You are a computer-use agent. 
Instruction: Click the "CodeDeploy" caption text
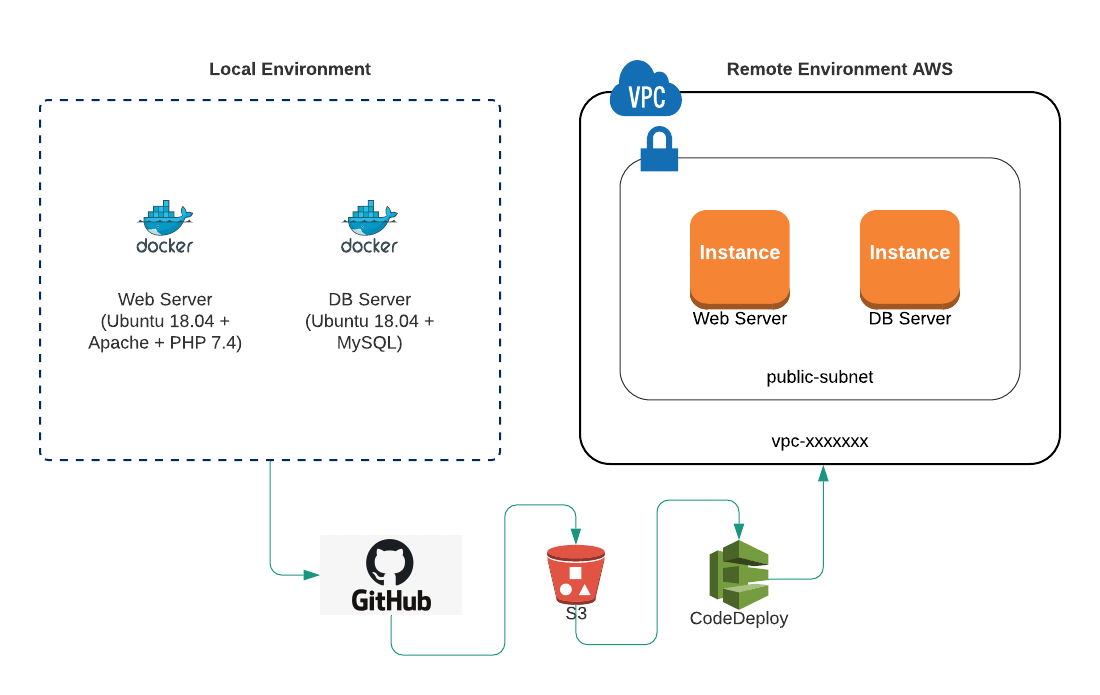(739, 619)
